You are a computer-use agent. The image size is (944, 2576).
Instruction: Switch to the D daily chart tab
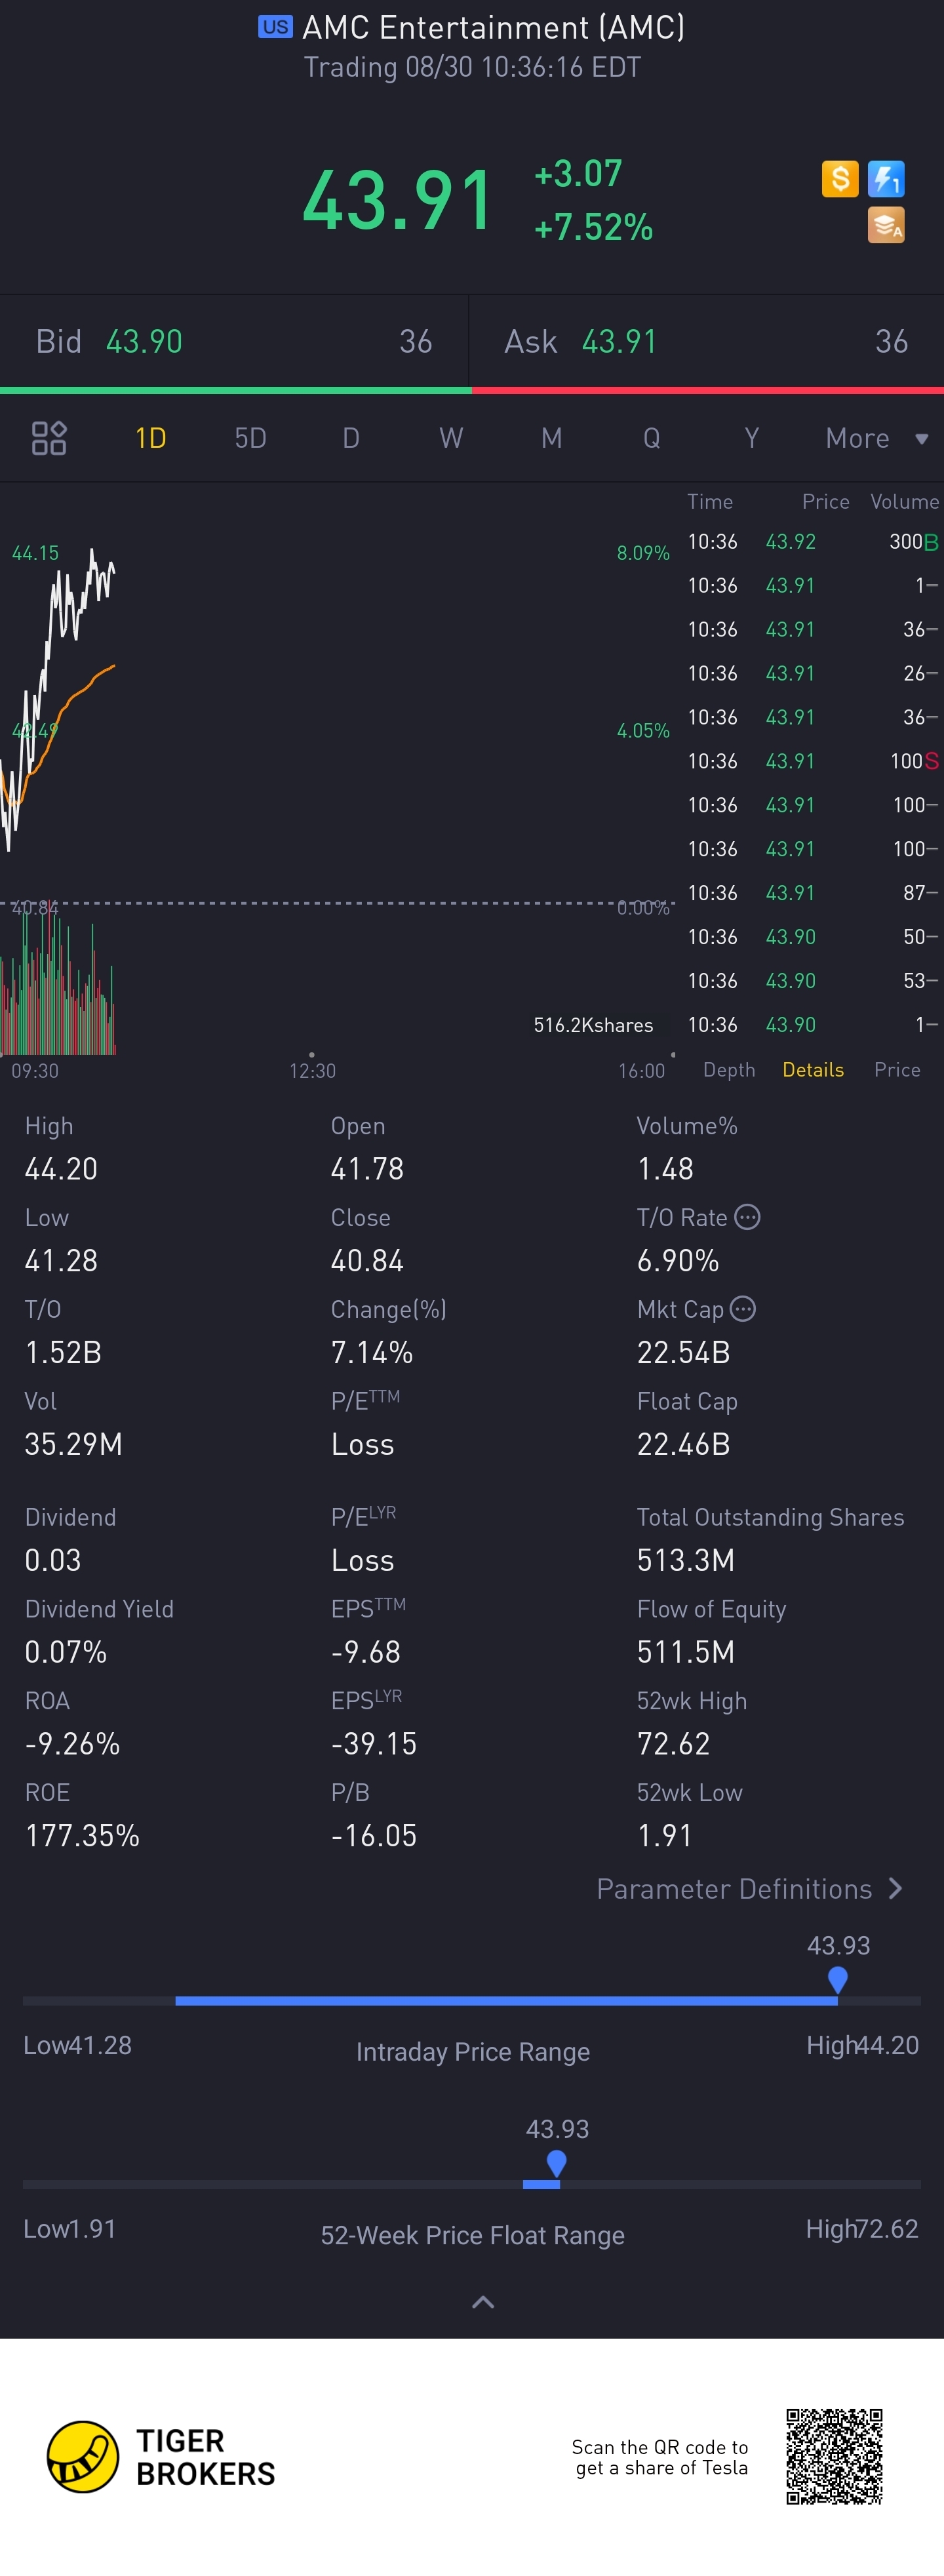tap(351, 438)
